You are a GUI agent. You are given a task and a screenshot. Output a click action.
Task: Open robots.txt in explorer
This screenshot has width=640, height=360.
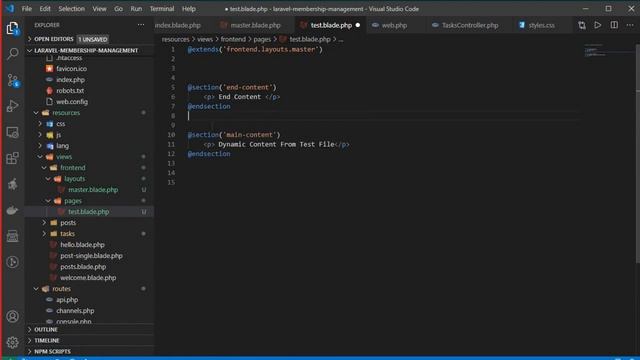pos(70,91)
